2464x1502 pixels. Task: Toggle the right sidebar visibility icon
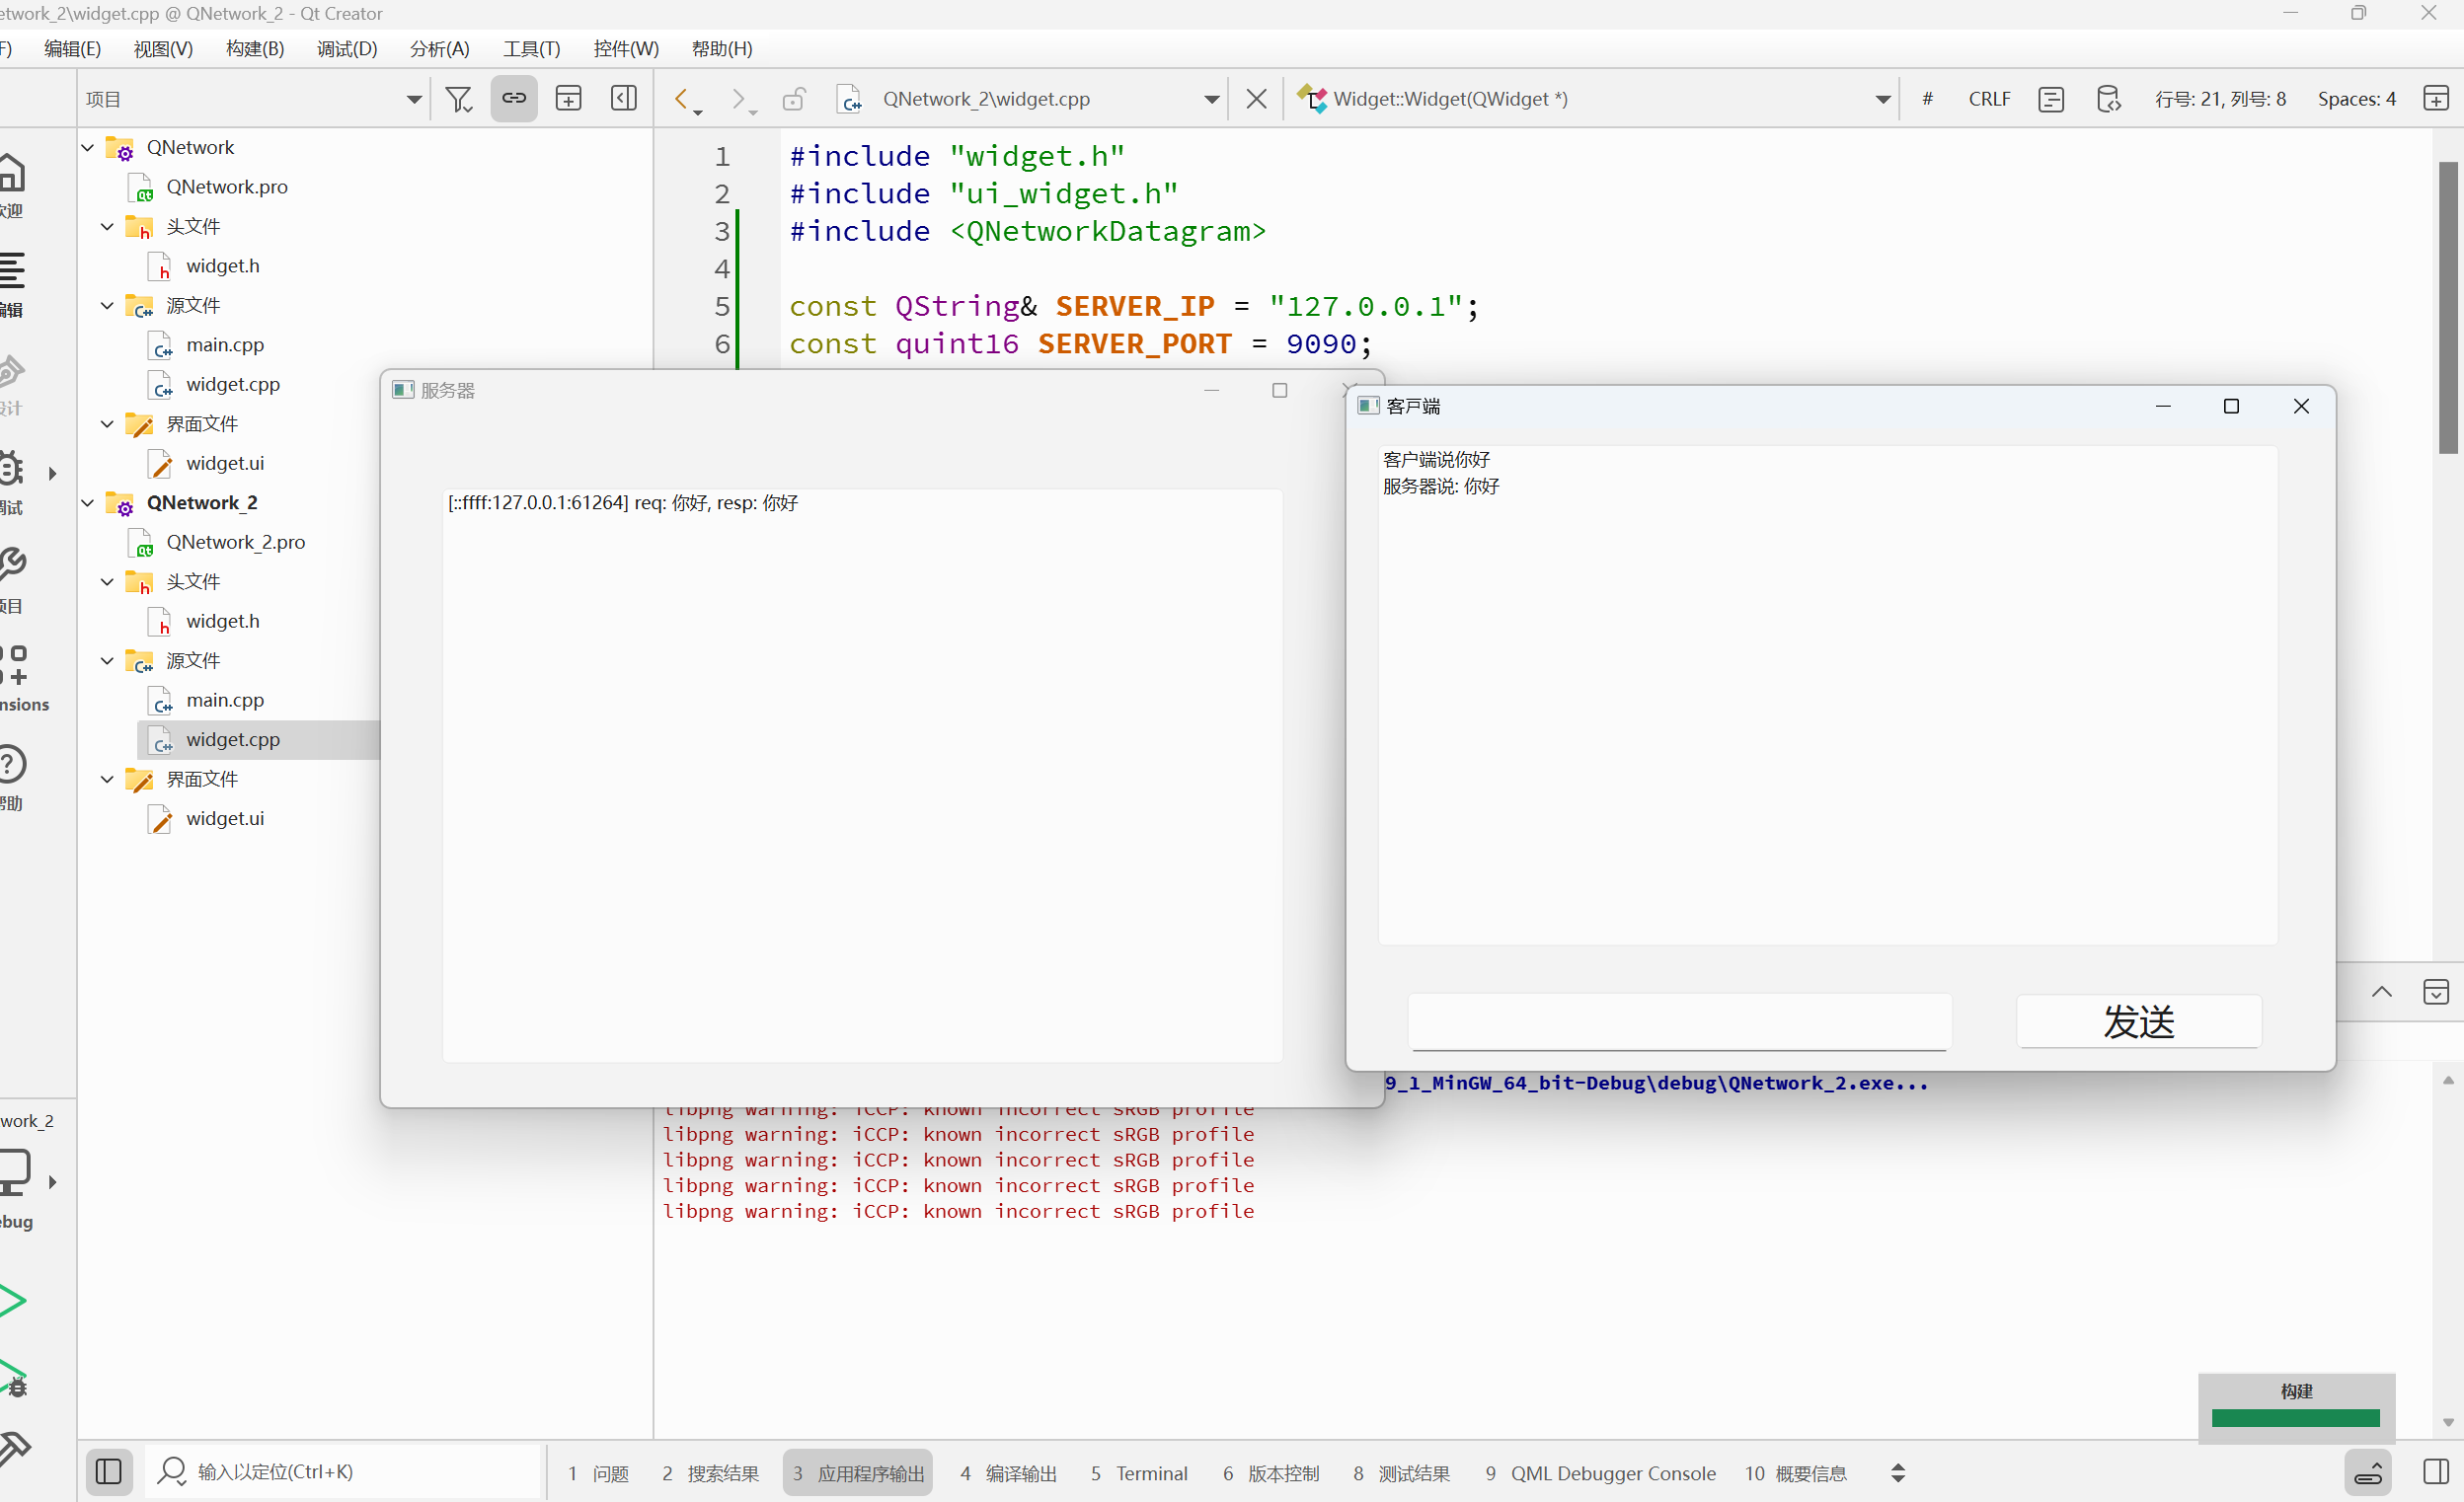(2436, 1472)
